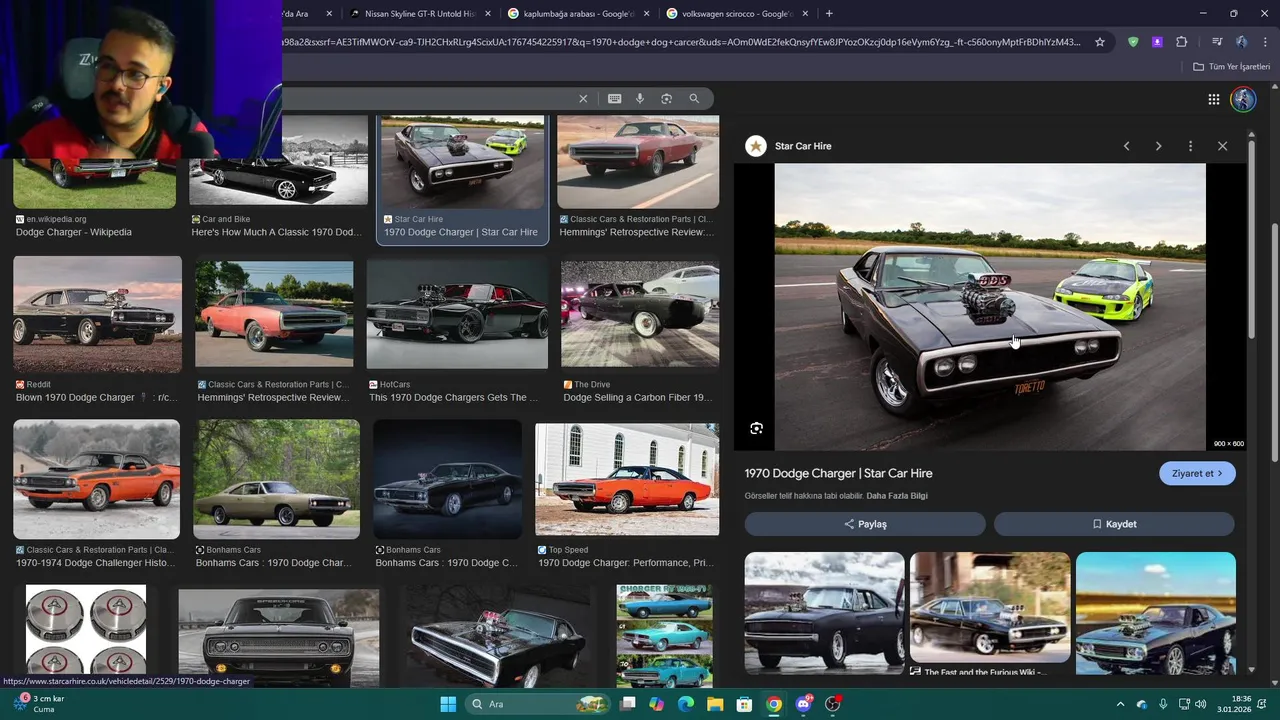
Task: Close the Nissan Skyline GT-R tab
Action: pyautogui.click(x=488, y=14)
